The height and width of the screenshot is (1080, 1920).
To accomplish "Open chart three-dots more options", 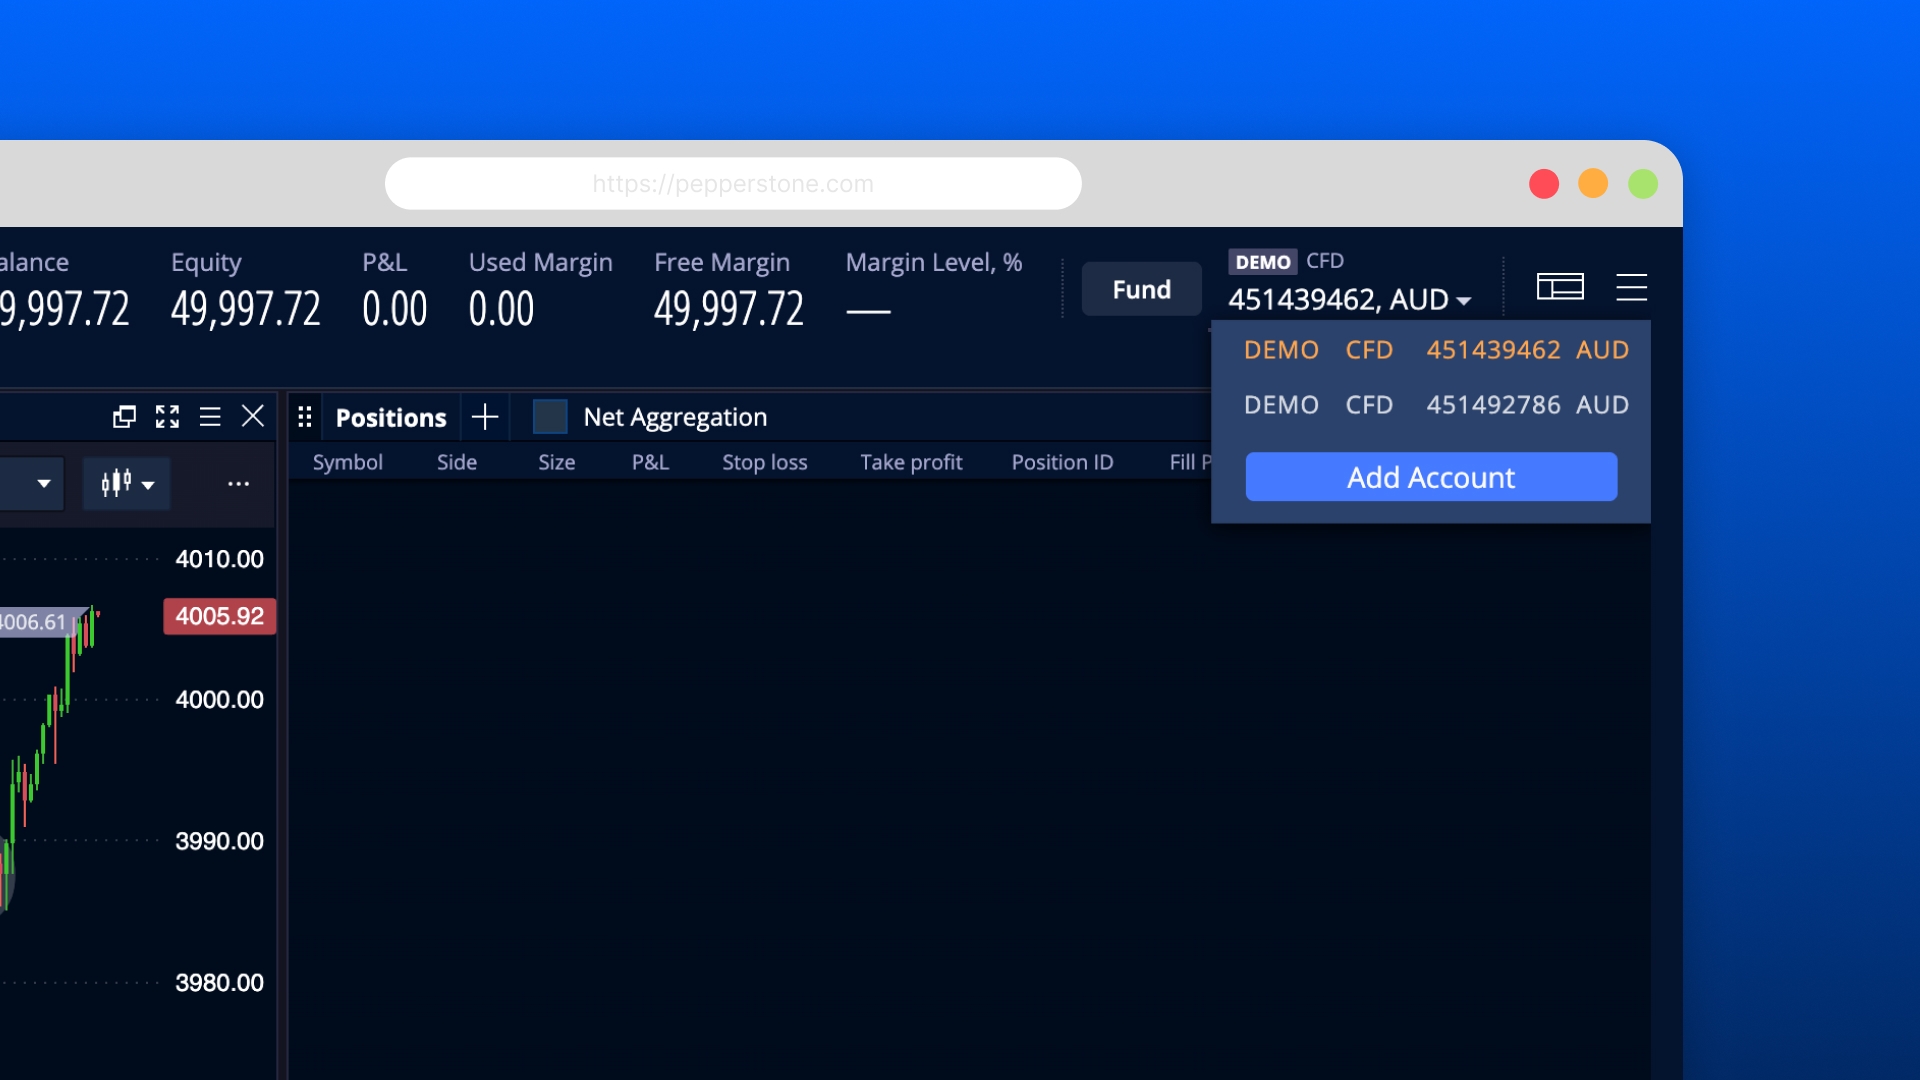I will (238, 484).
